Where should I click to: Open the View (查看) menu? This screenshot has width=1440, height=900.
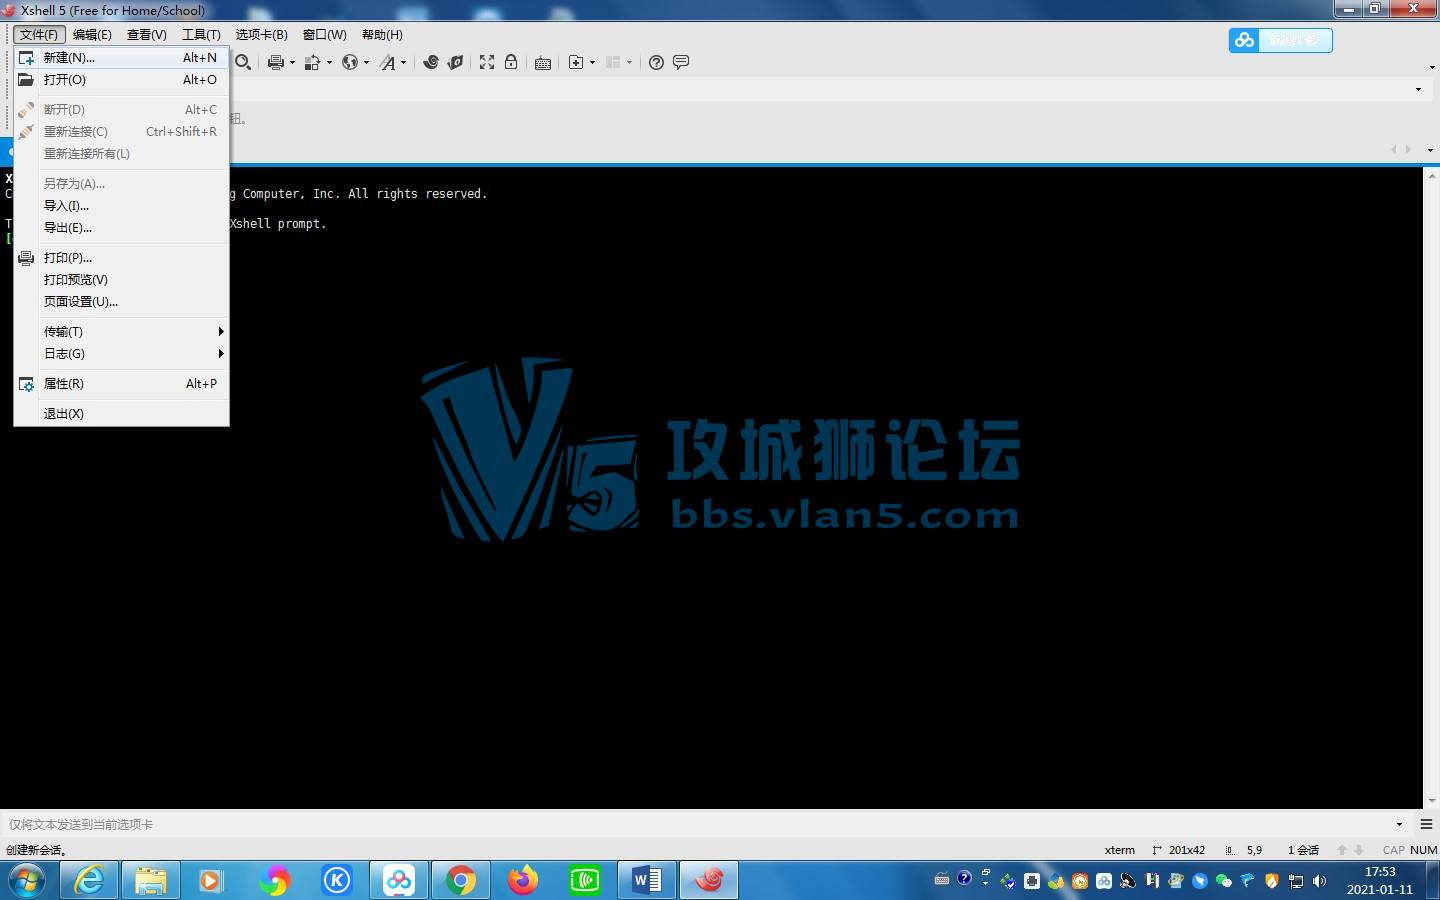pyautogui.click(x=147, y=35)
